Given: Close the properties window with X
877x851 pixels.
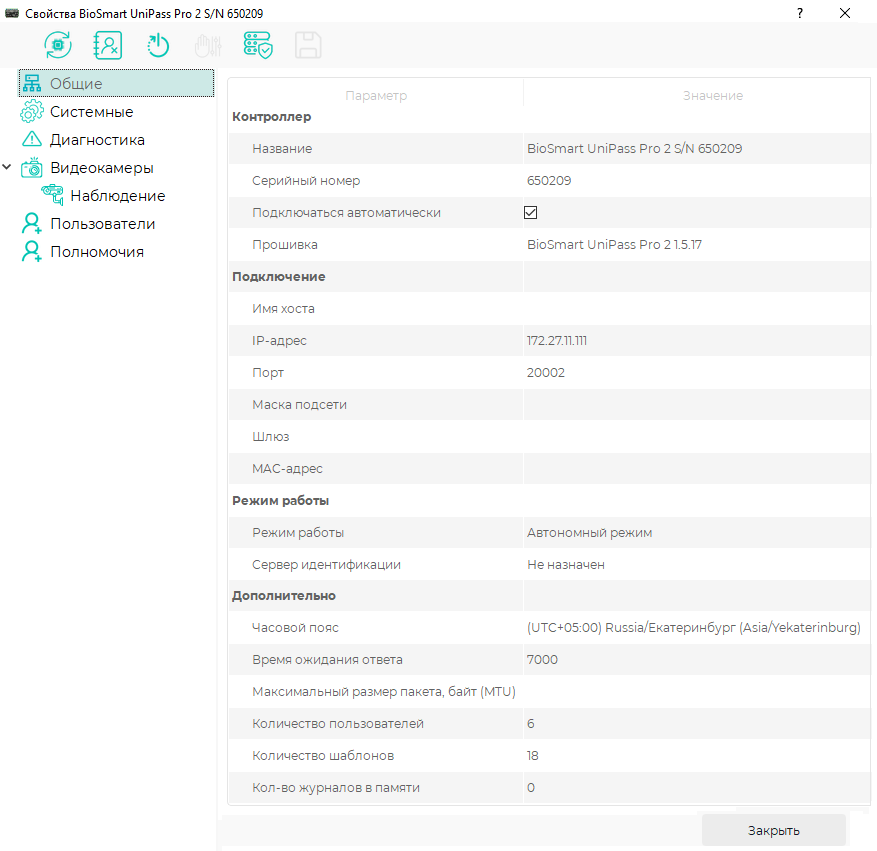Looking at the screenshot, I should pyautogui.click(x=845, y=13).
